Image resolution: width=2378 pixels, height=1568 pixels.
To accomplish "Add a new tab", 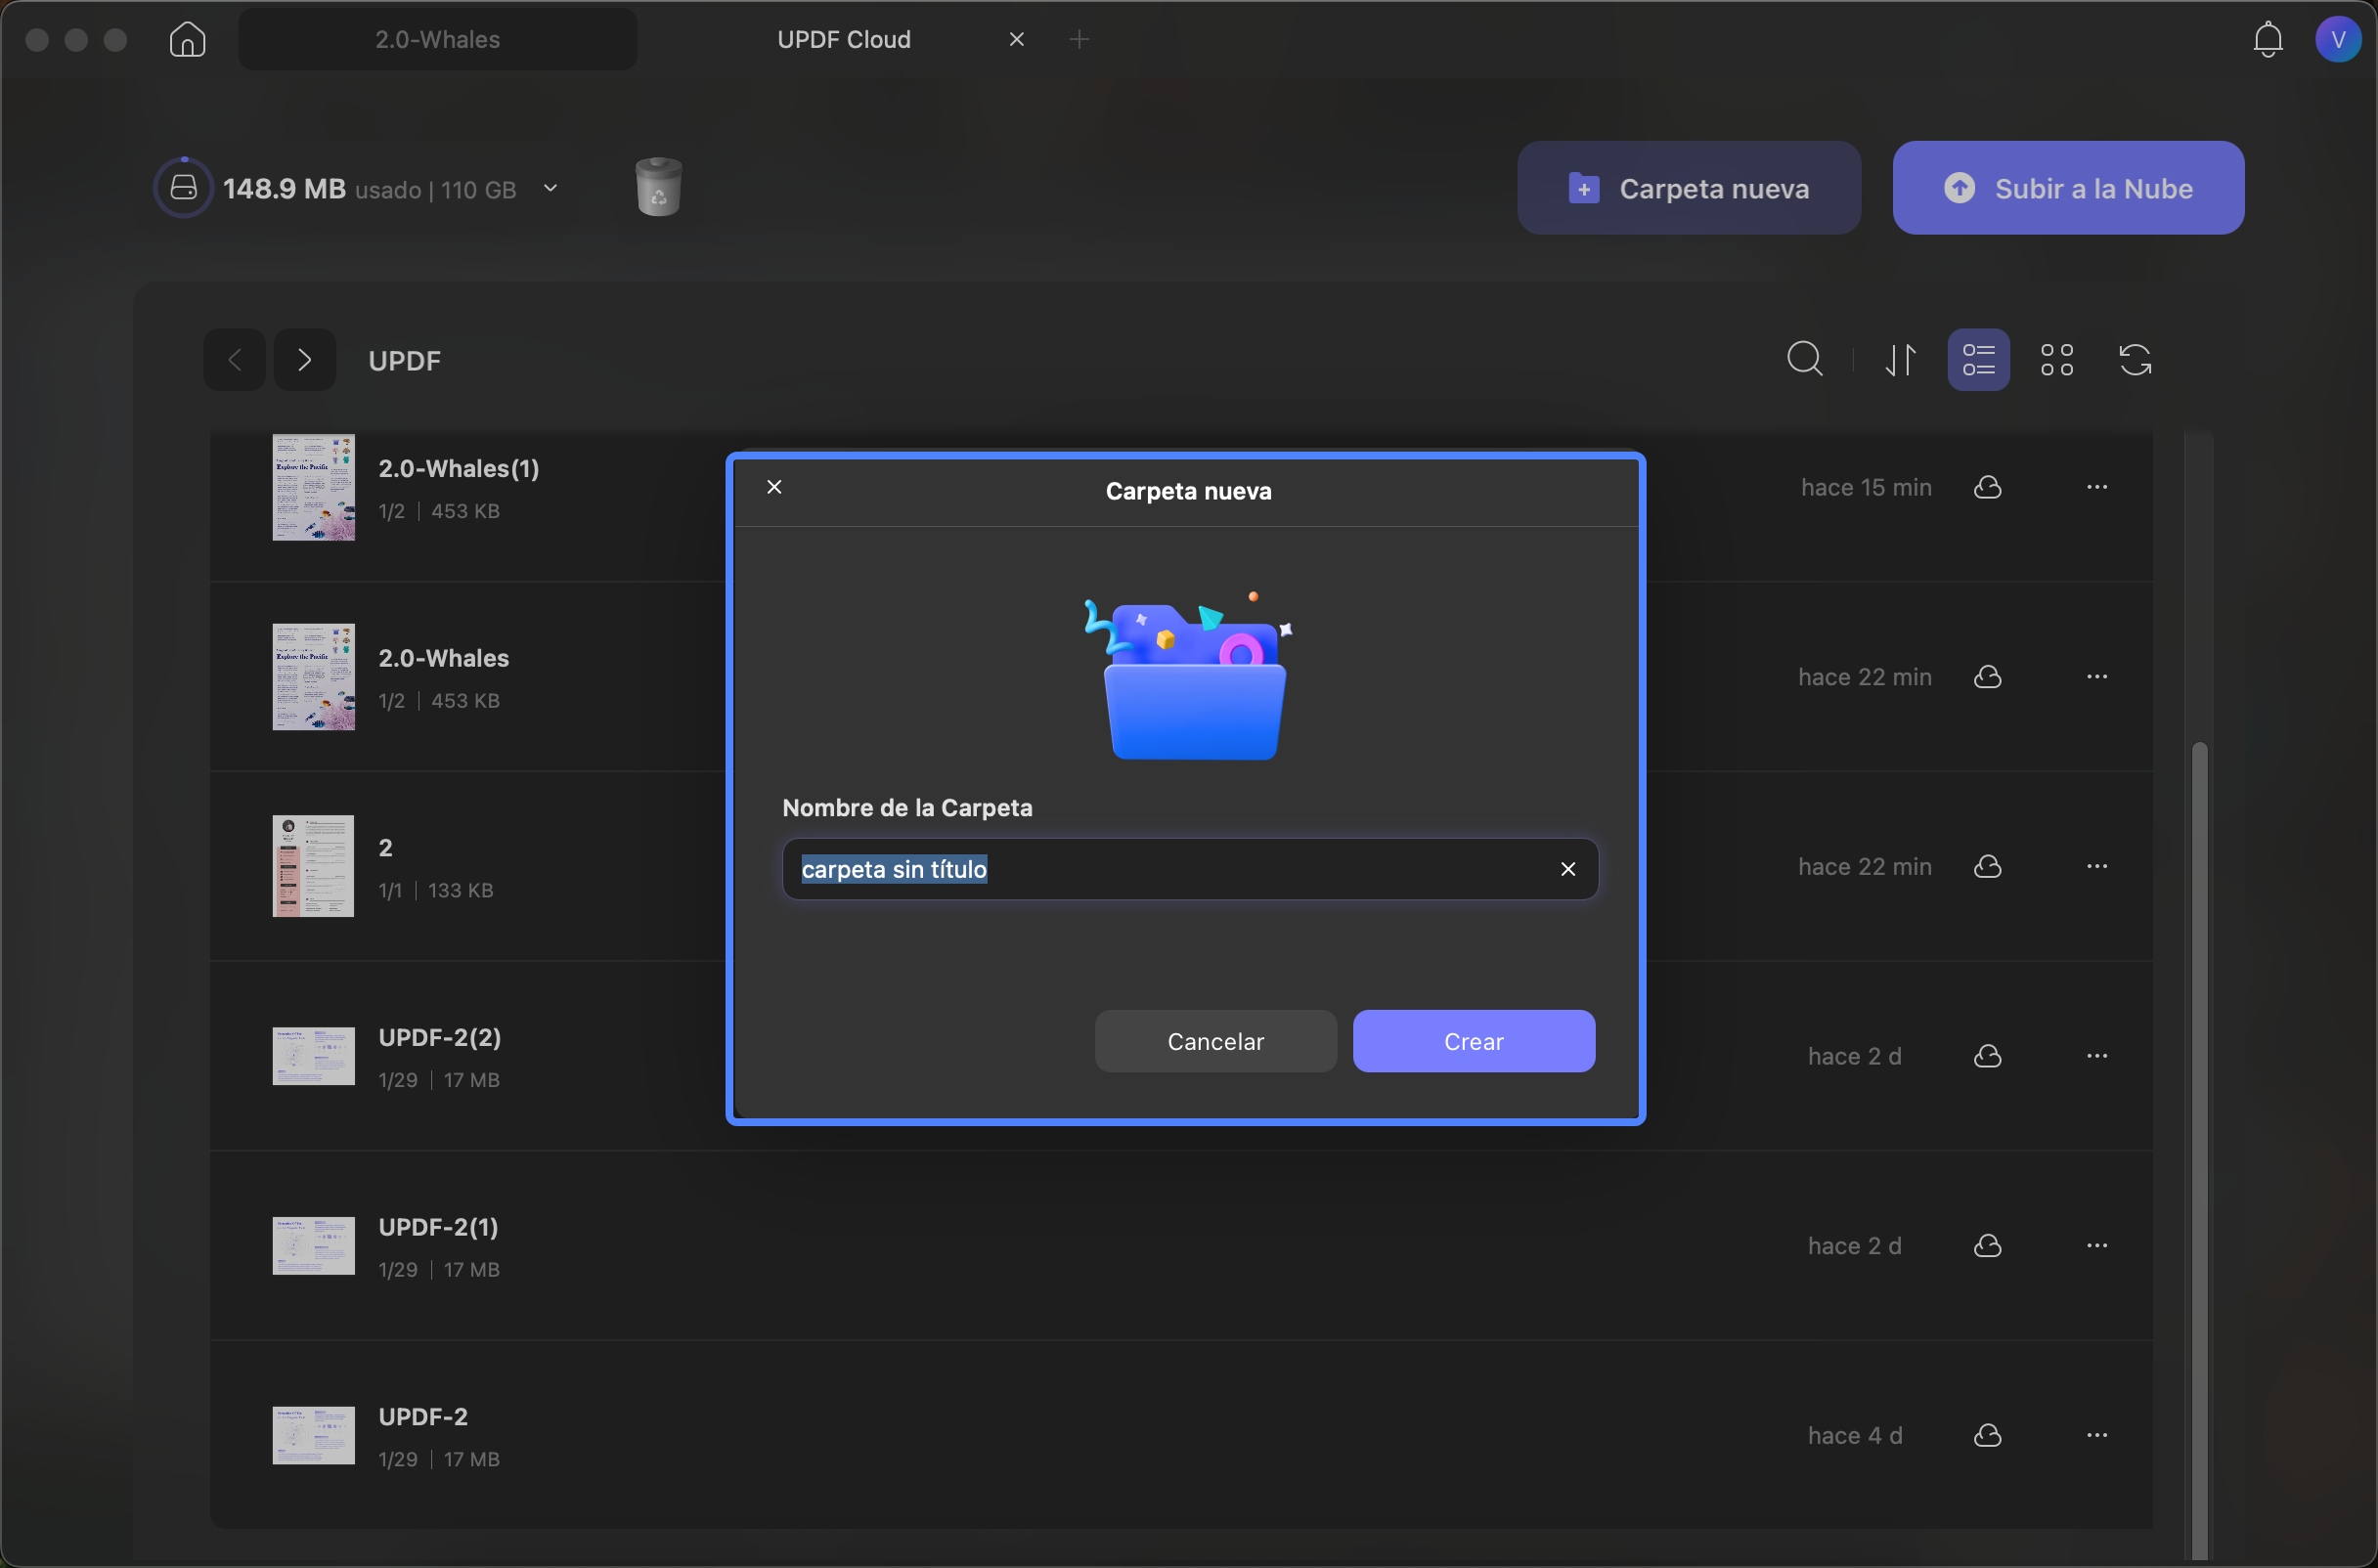I will [1078, 40].
